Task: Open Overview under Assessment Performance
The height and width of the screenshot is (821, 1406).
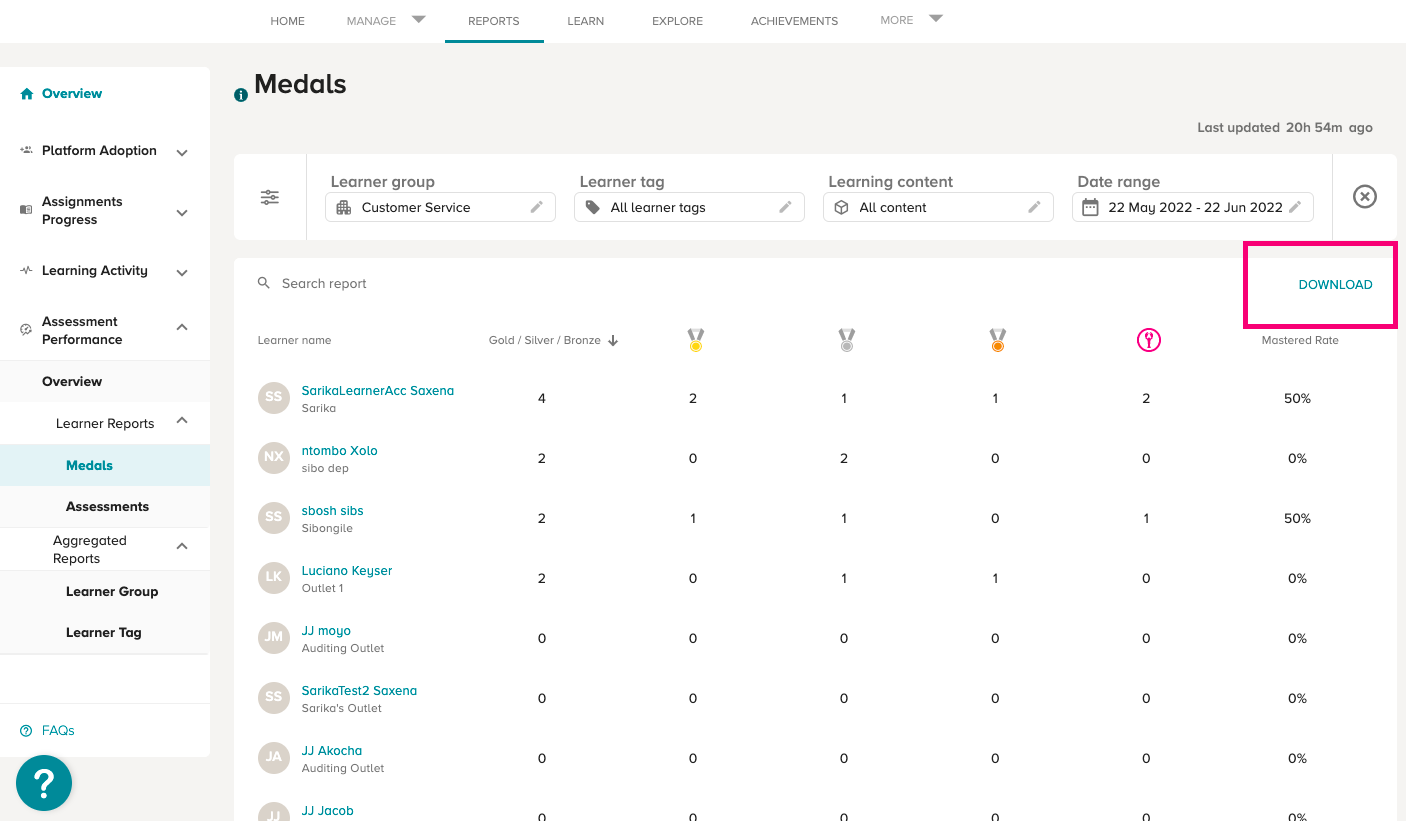Action: (72, 381)
